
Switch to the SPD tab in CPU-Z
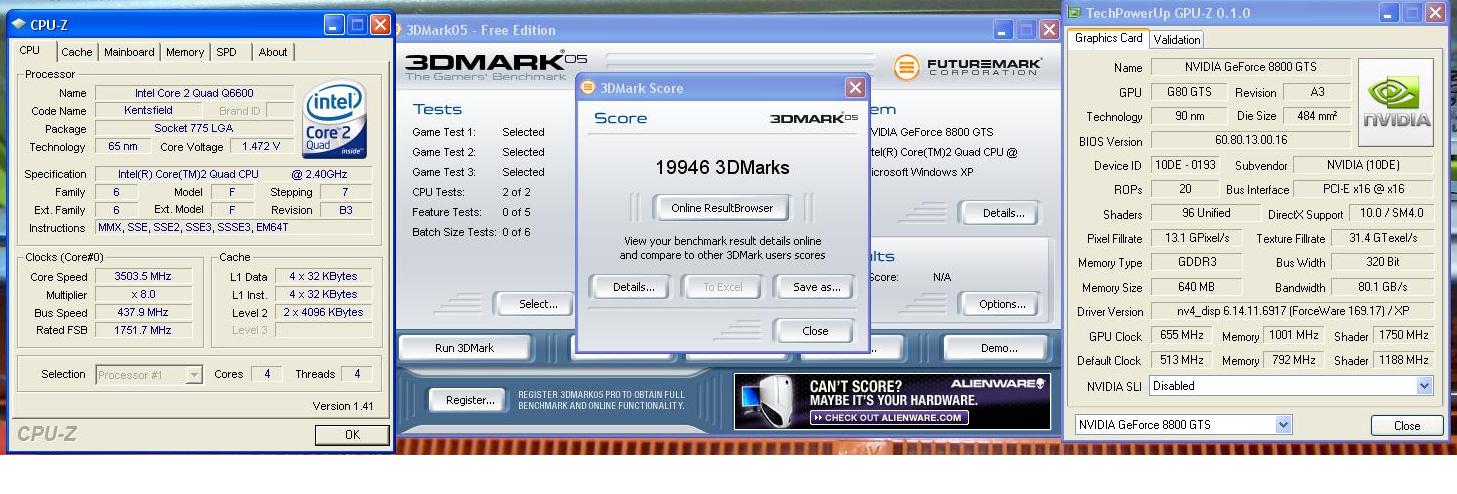[227, 52]
